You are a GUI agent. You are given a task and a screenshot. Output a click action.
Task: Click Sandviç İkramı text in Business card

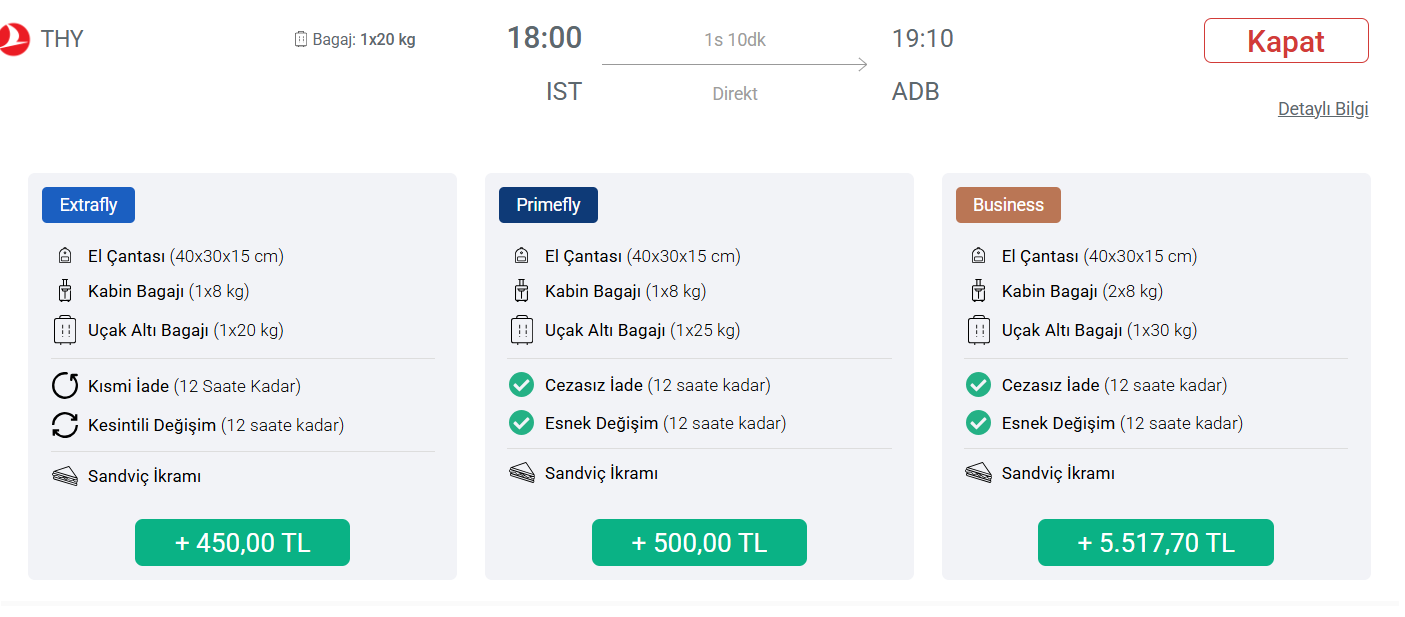click(1058, 473)
